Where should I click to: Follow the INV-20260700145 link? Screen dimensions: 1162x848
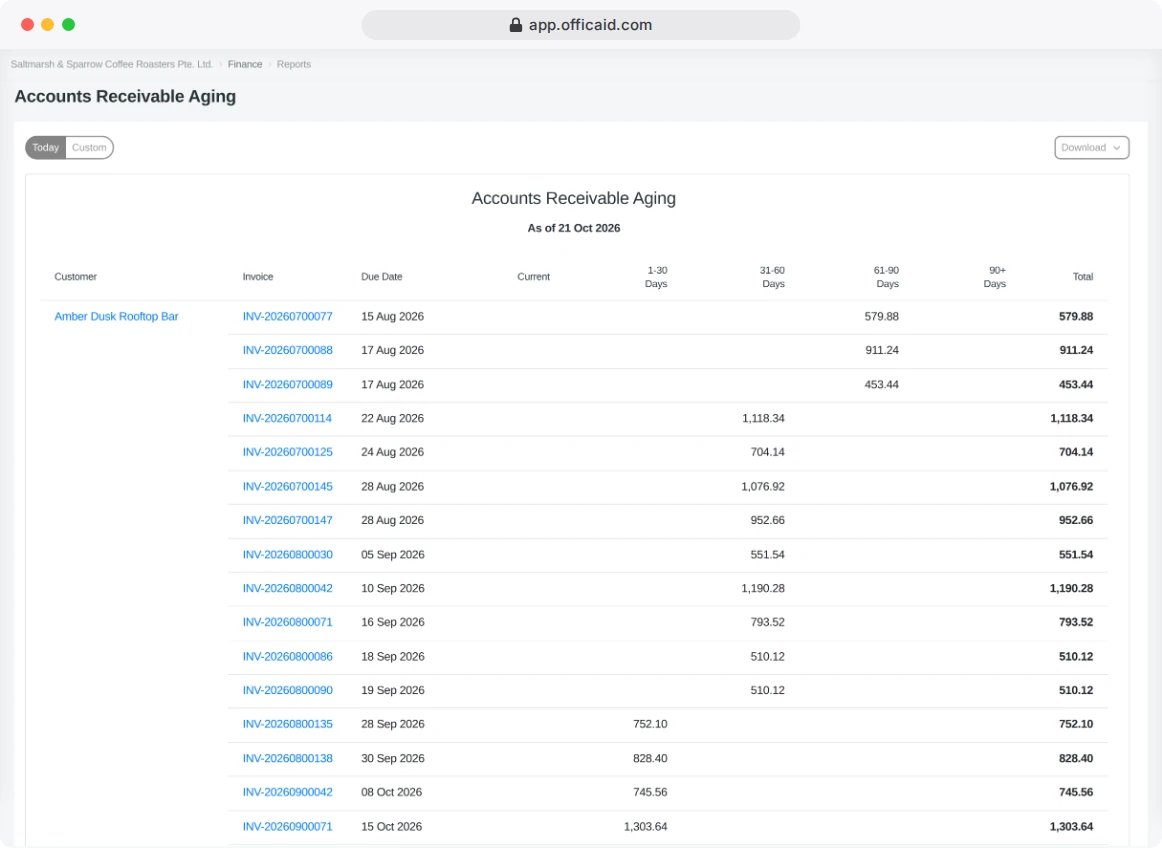click(x=288, y=487)
